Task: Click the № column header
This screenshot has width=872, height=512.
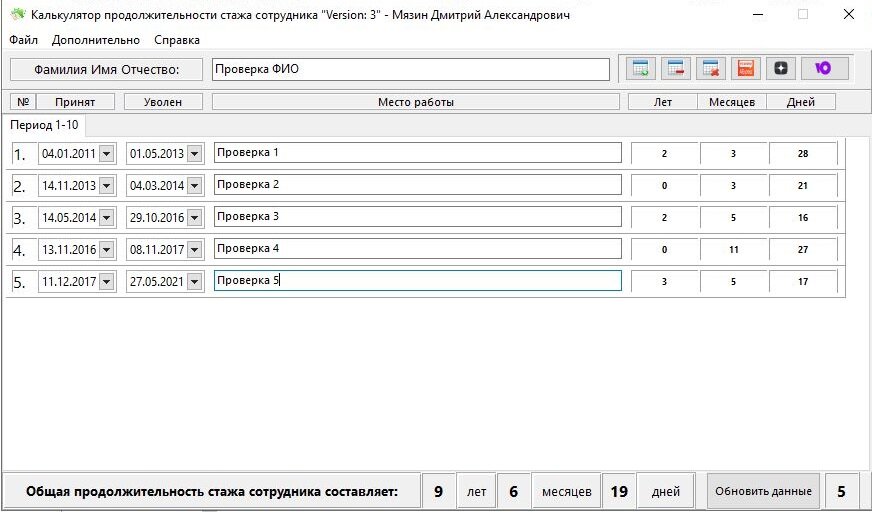Action: pos(23,102)
